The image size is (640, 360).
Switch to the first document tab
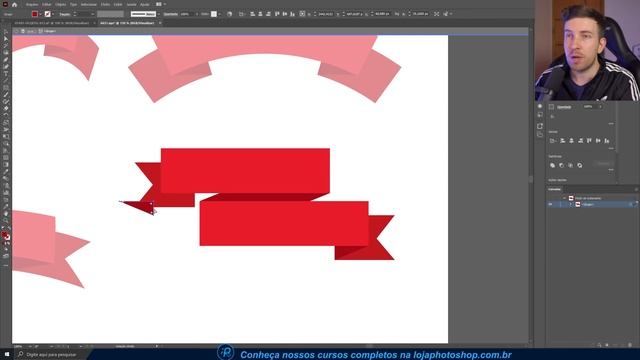click(x=52, y=23)
